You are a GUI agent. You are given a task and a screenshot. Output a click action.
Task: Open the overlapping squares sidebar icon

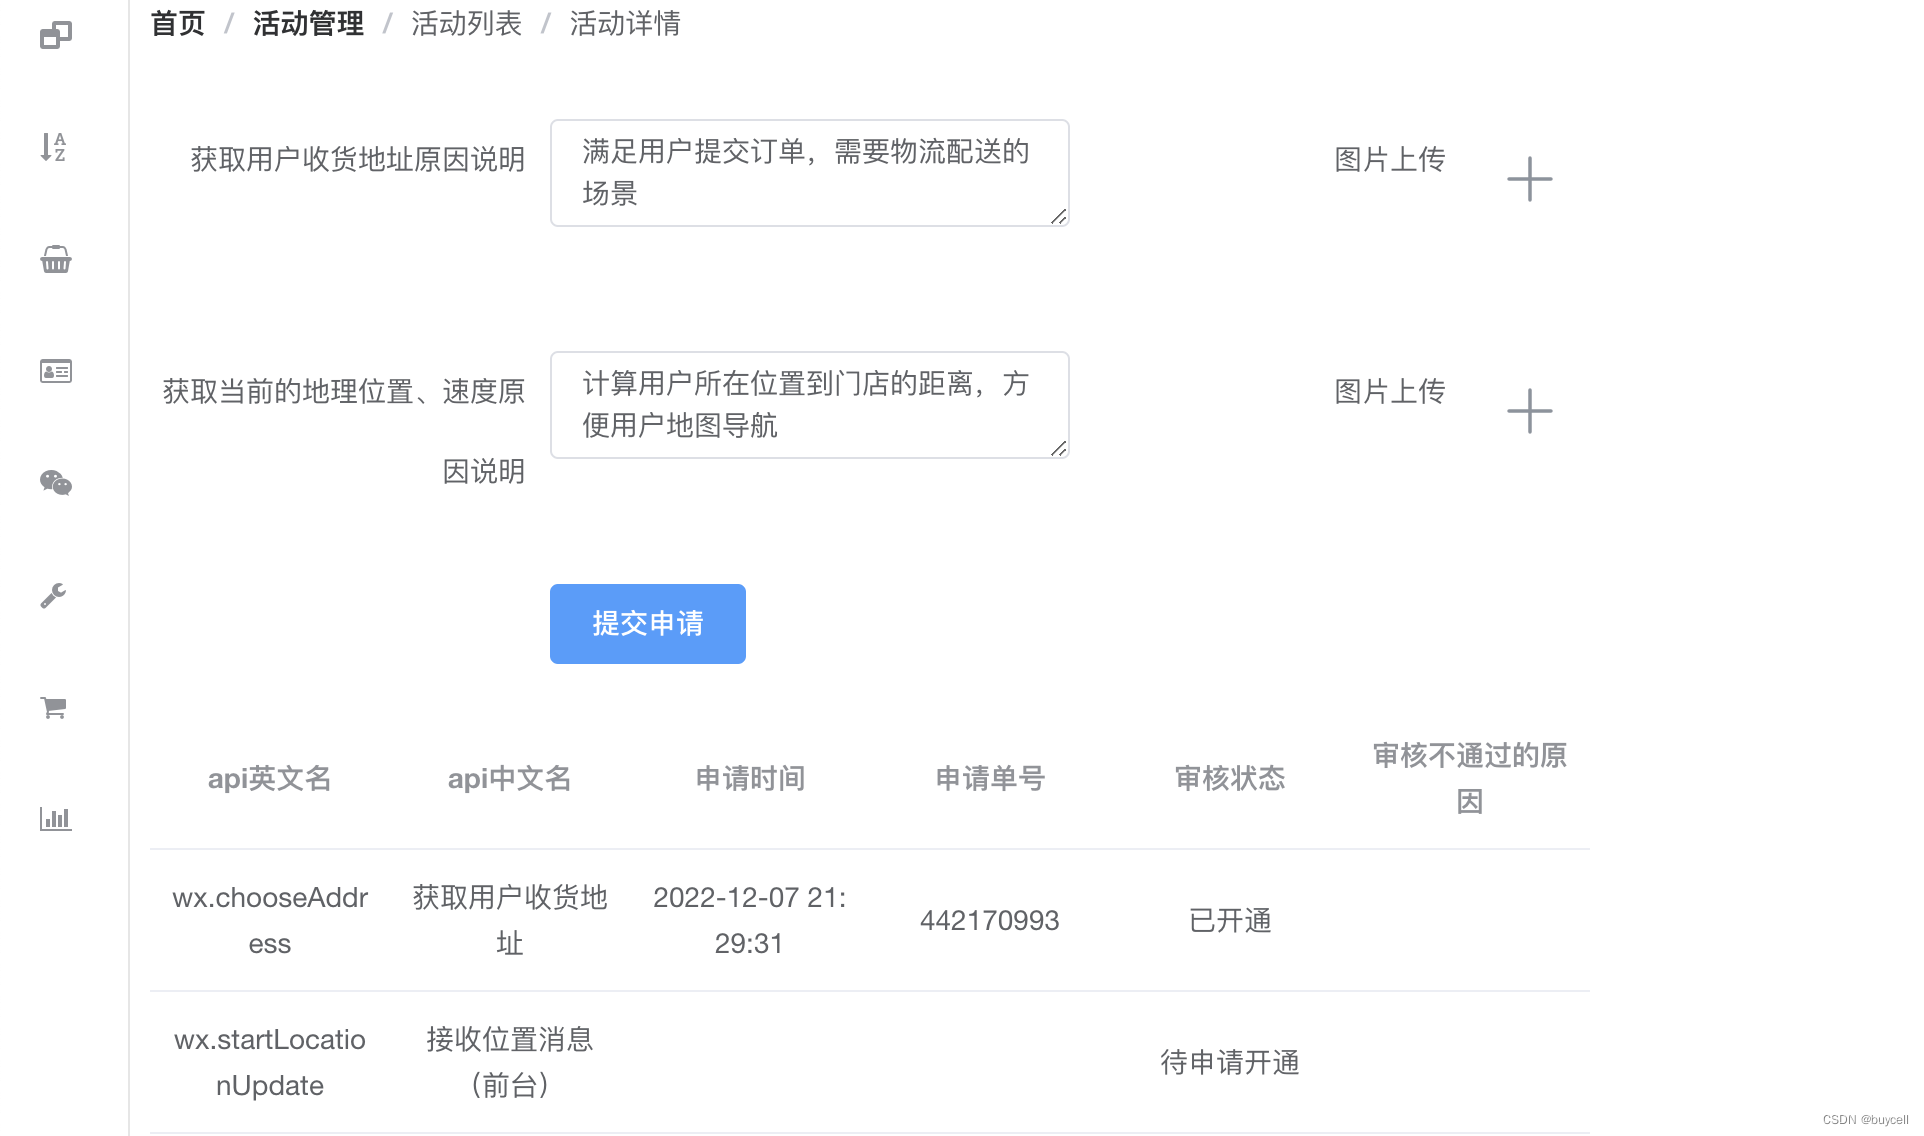click(x=56, y=36)
